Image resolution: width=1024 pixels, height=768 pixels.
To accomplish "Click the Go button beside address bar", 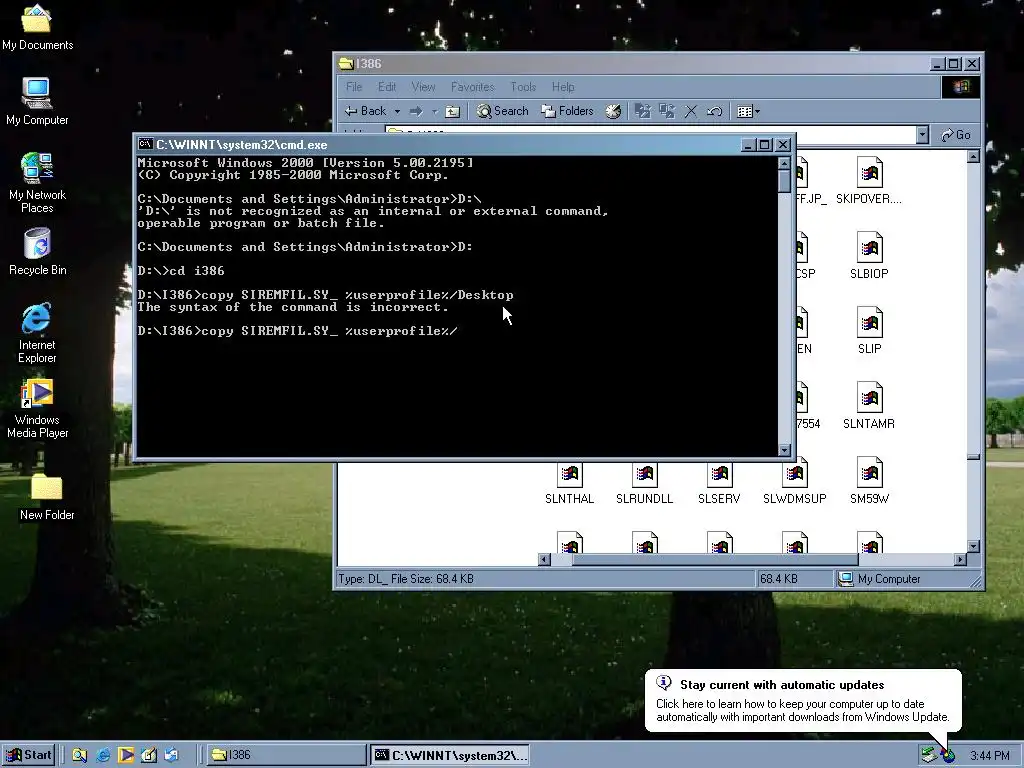I will point(956,135).
